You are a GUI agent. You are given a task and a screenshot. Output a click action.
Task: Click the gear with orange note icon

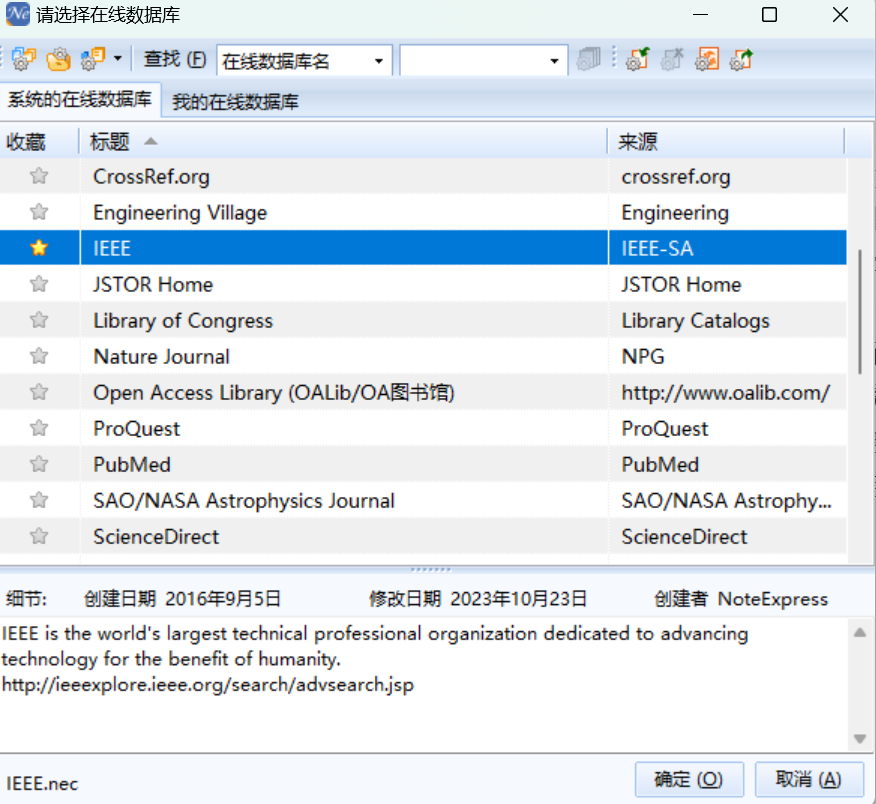click(x=93, y=59)
